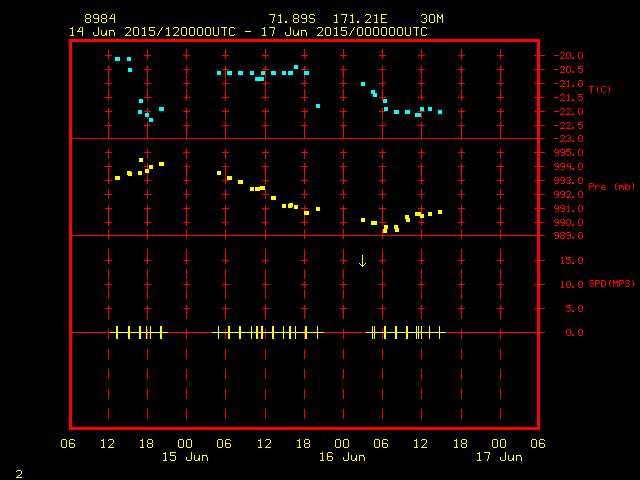Image resolution: width=640 pixels, height=480 pixels.
Task: Click the -22.0 temperature tick label
Action: 569,112
